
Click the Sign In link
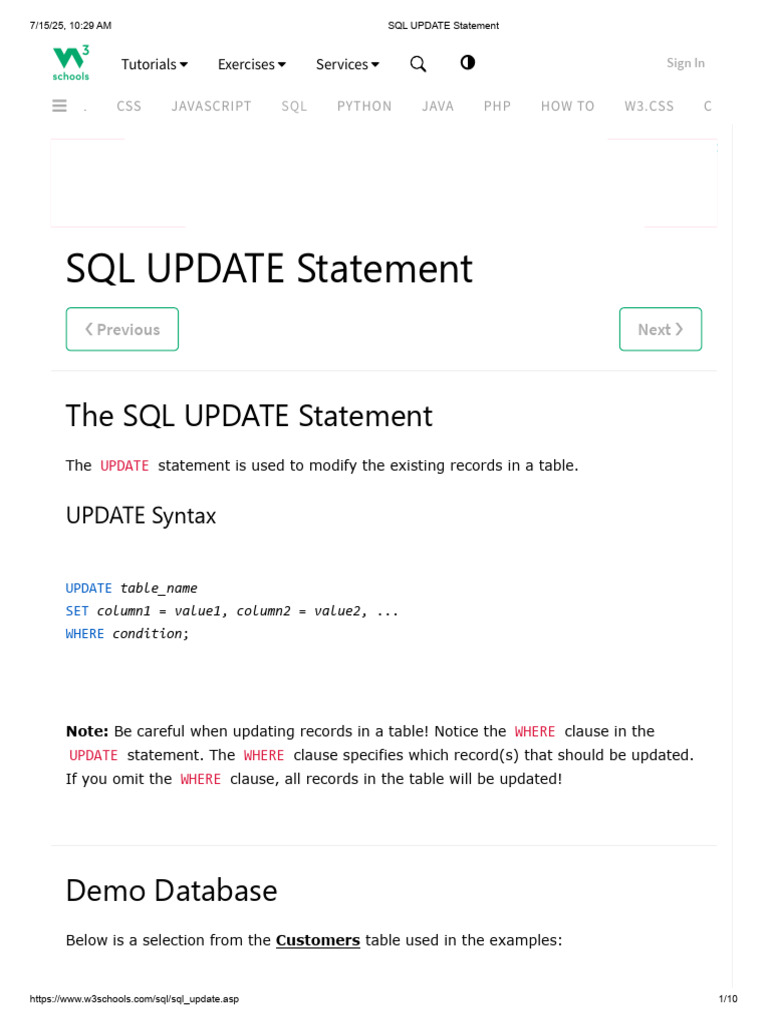(x=685, y=63)
